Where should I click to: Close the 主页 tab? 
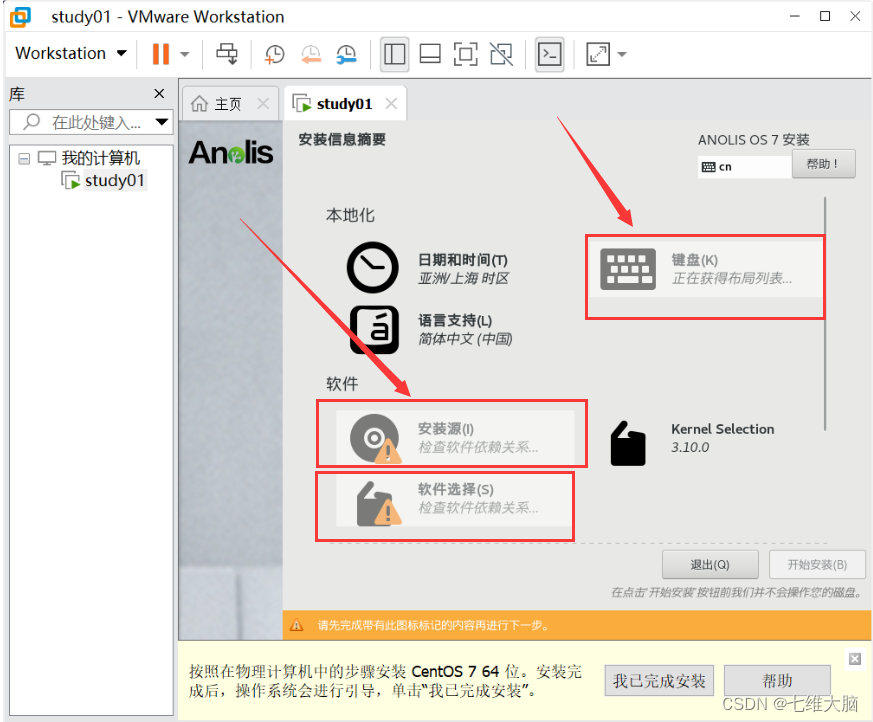pyautogui.click(x=263, y=104)
